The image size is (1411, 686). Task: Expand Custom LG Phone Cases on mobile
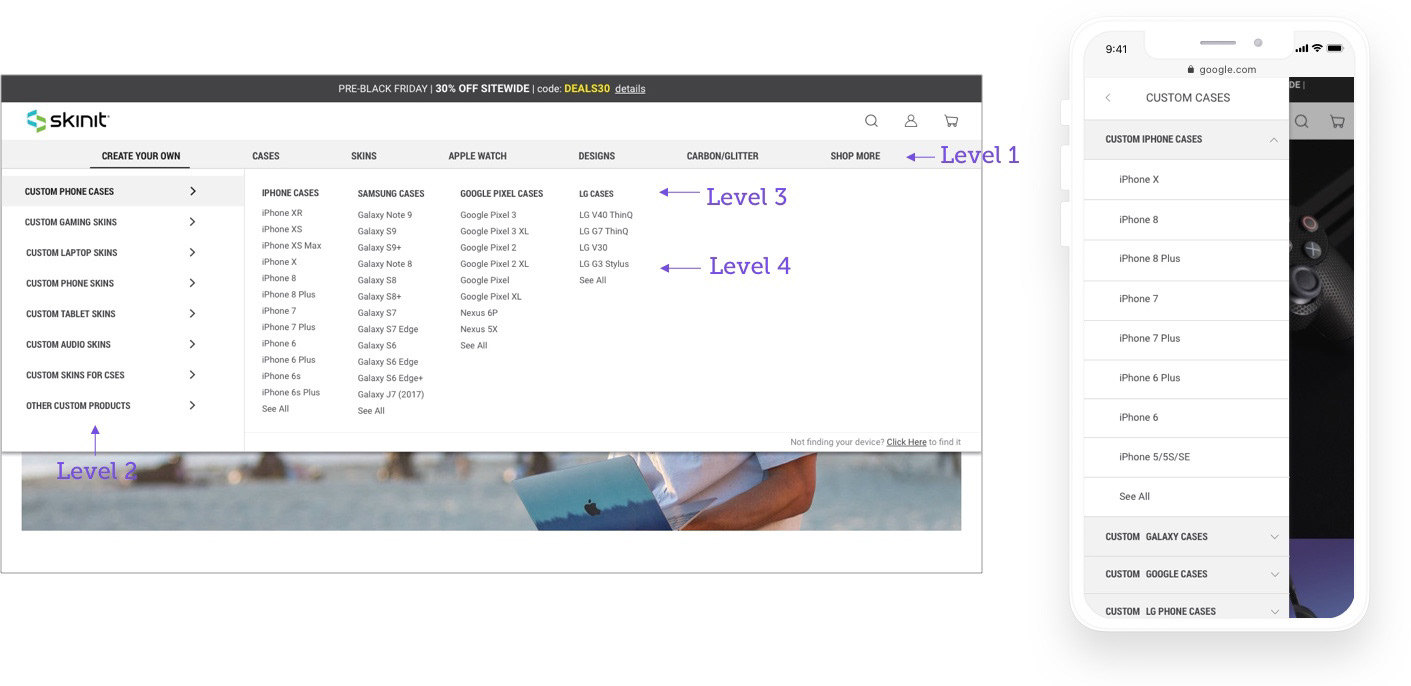click(1274, 611)
